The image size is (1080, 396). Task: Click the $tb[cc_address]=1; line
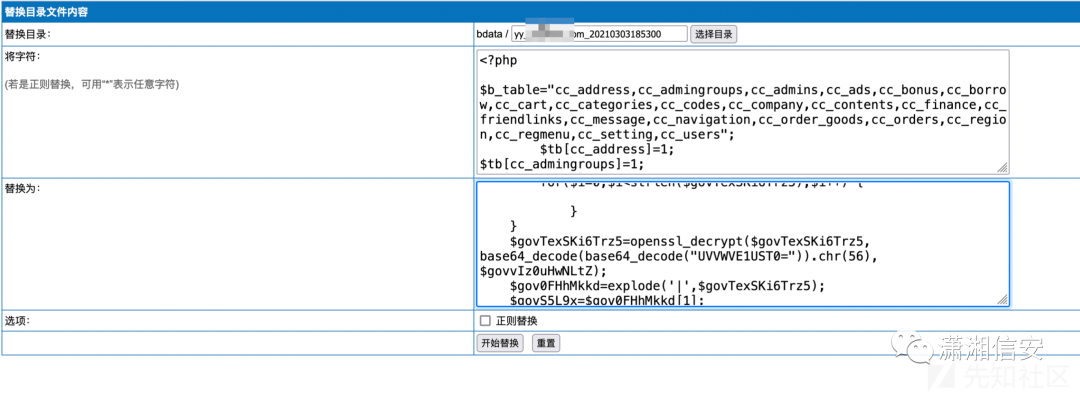[x=607, y=149]
